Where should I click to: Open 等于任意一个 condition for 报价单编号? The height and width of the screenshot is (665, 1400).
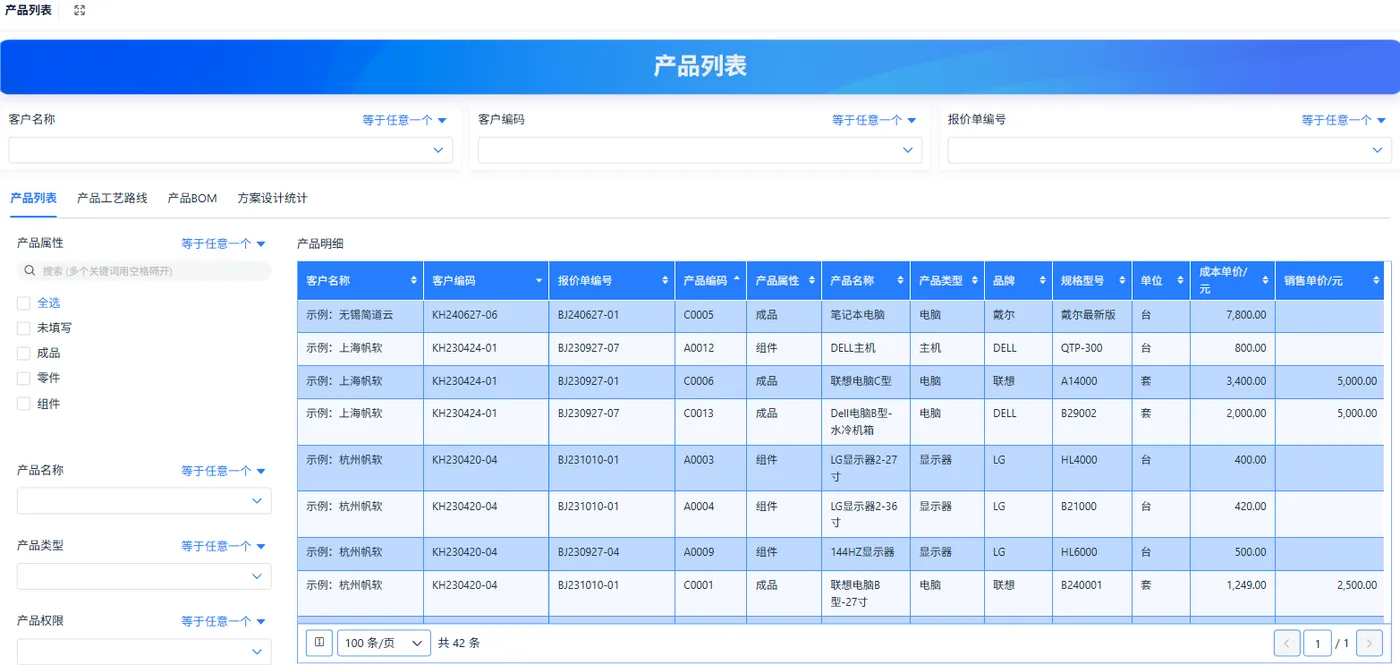coord(1343,120)
